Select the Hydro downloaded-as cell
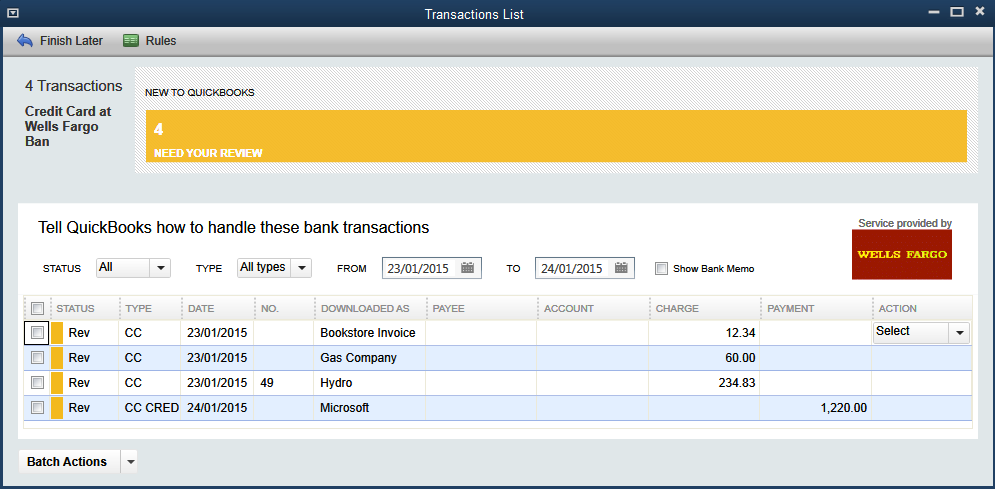Screen dimensions: 995x489 (x=369, y=383)
